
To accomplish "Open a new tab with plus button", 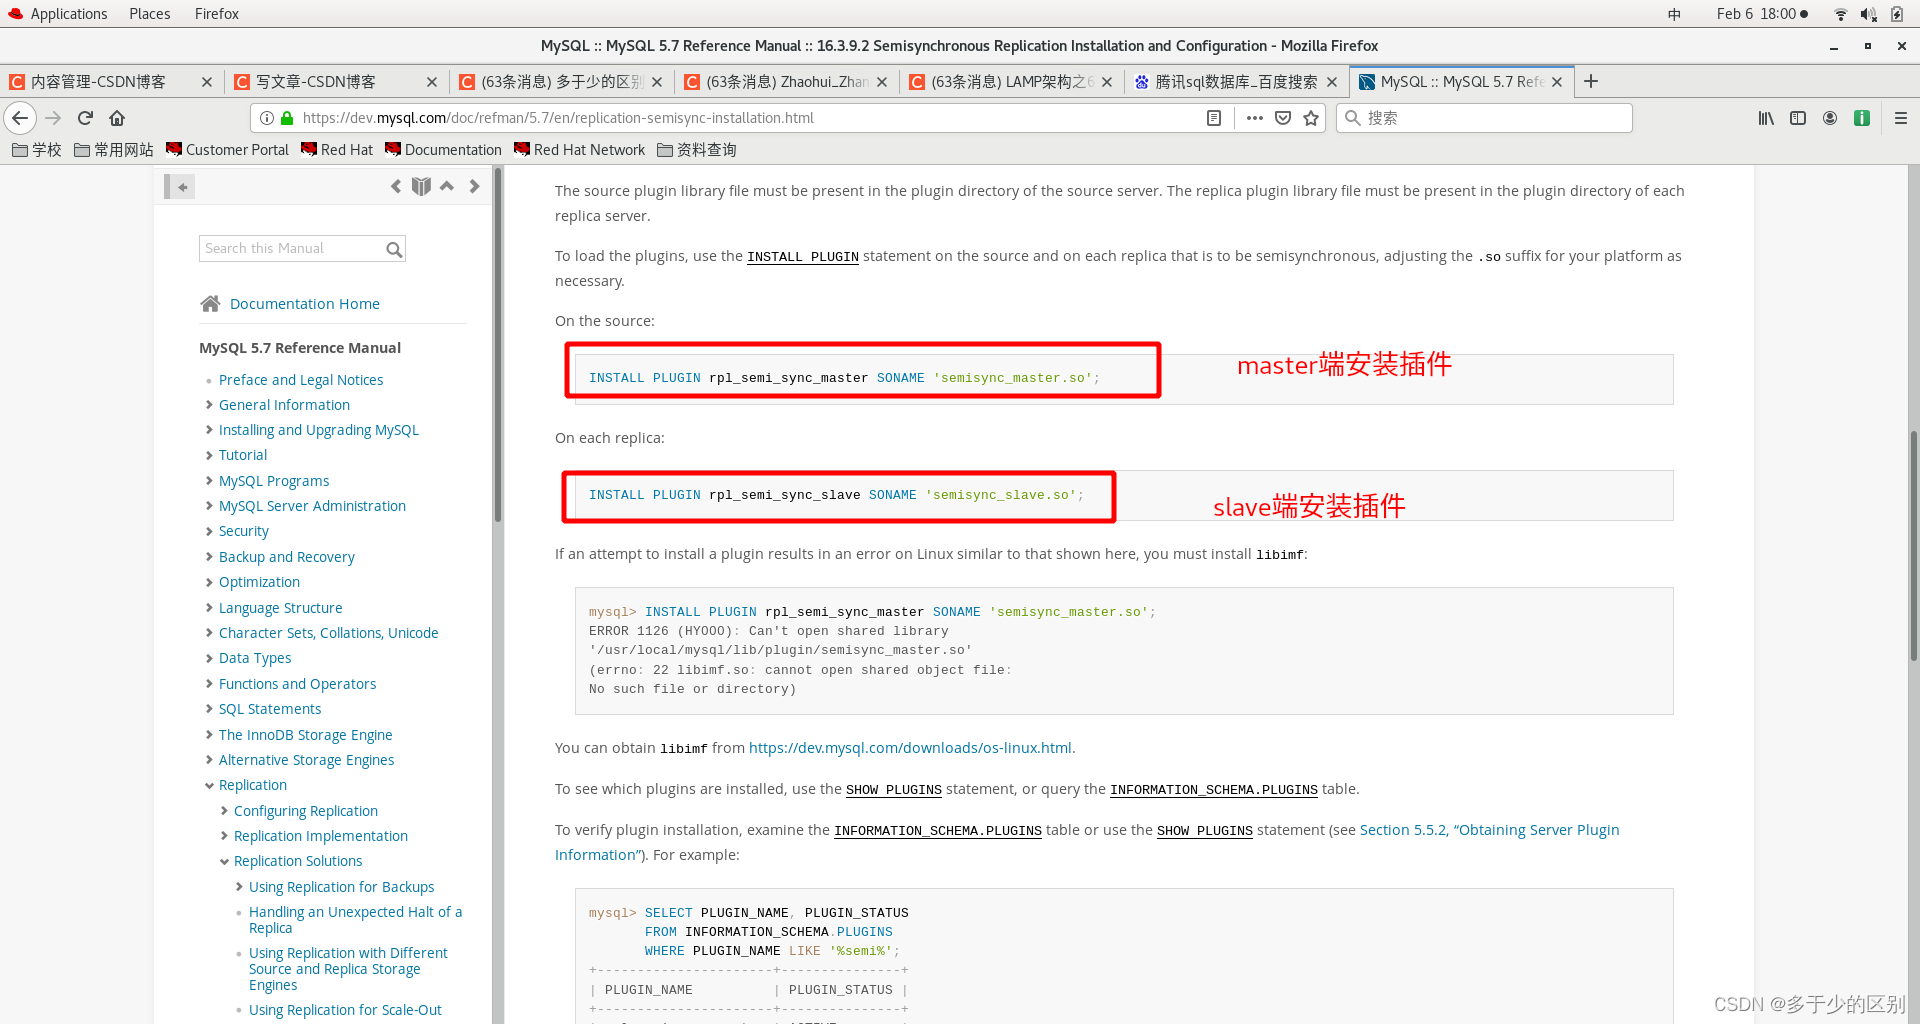I will pyautogui.click(x=1591, y=82).
